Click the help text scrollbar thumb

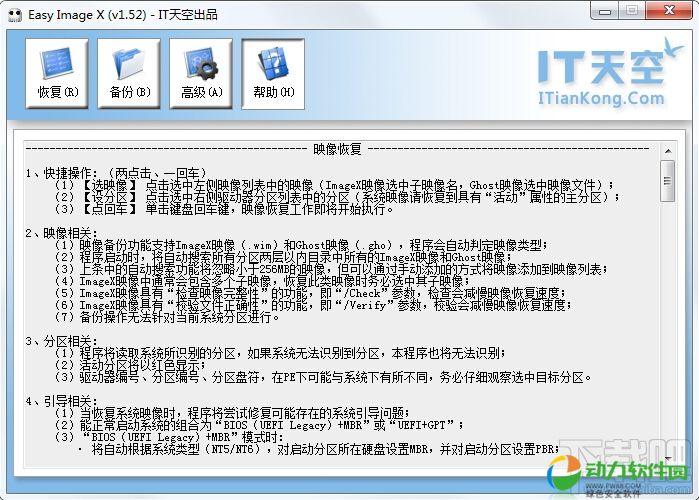tap(667, 180)
